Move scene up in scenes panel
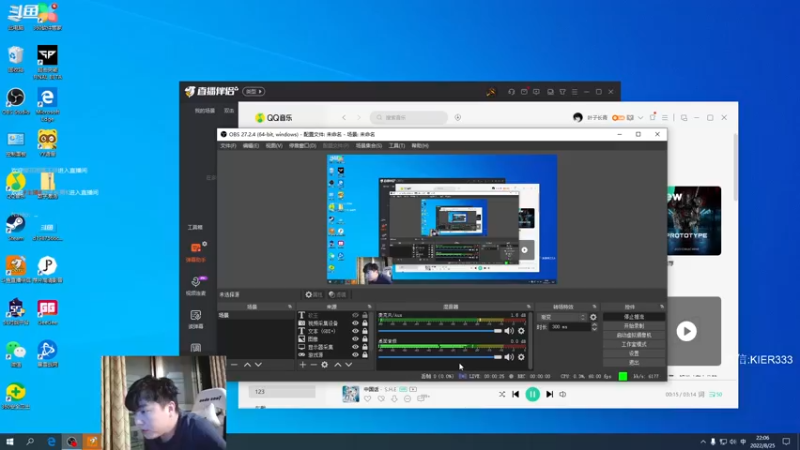Image resolution: width=800 pixels, height=450 pixels. [x=247, y=365]
